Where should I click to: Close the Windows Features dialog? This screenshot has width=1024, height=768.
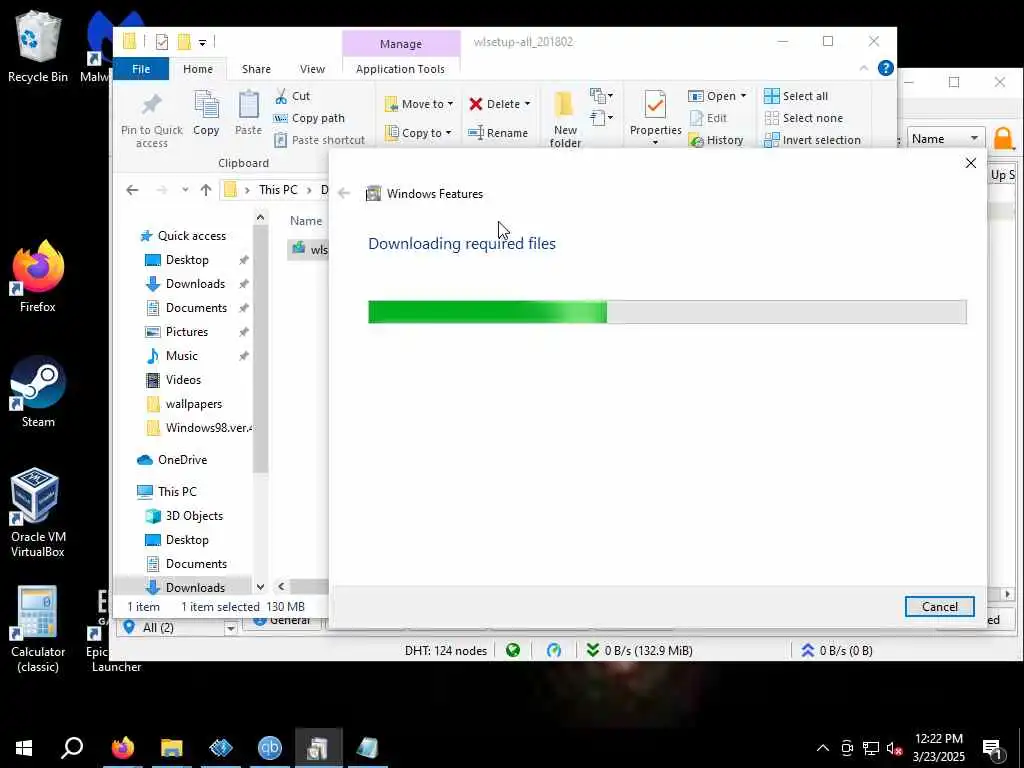point(970,163)
